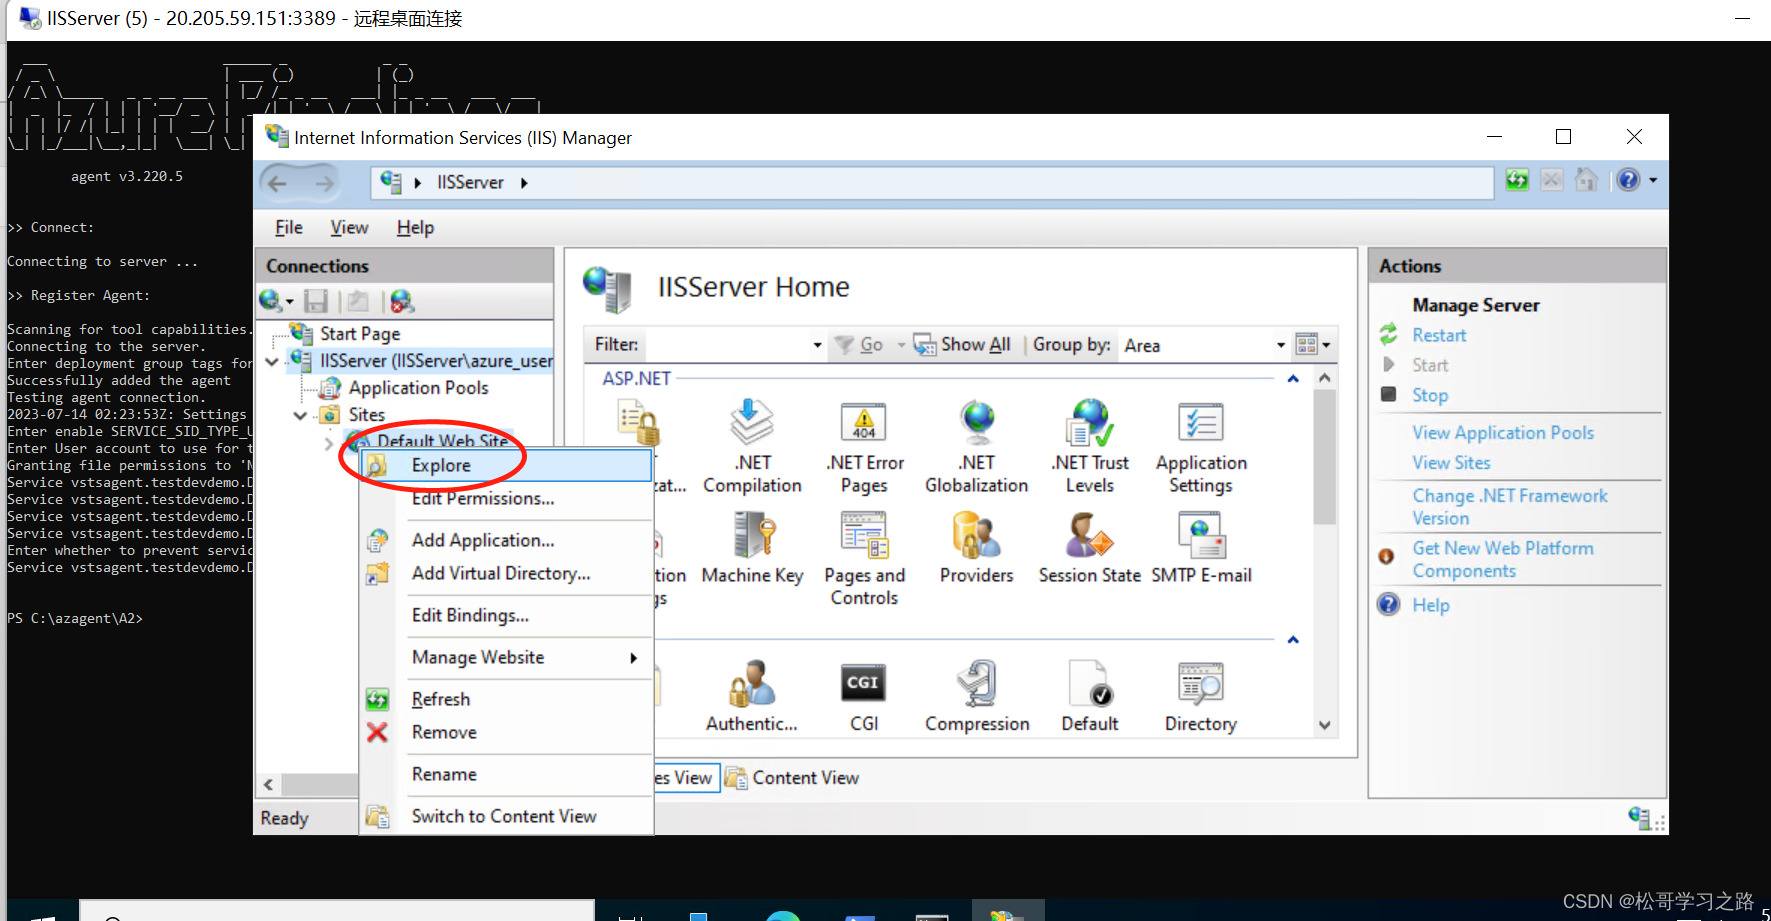Choose Refresh from the context menu

tap(506, 699)
